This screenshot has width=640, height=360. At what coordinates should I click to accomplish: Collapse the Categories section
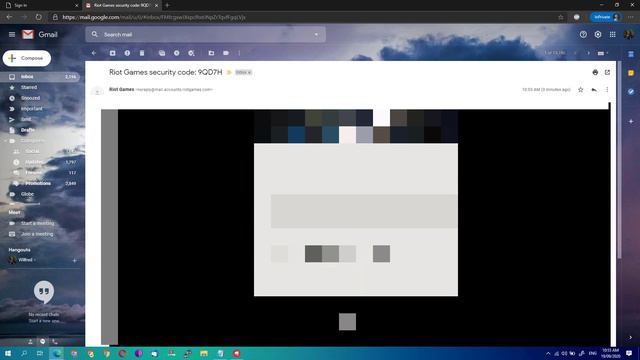click(x=6, y=141)
